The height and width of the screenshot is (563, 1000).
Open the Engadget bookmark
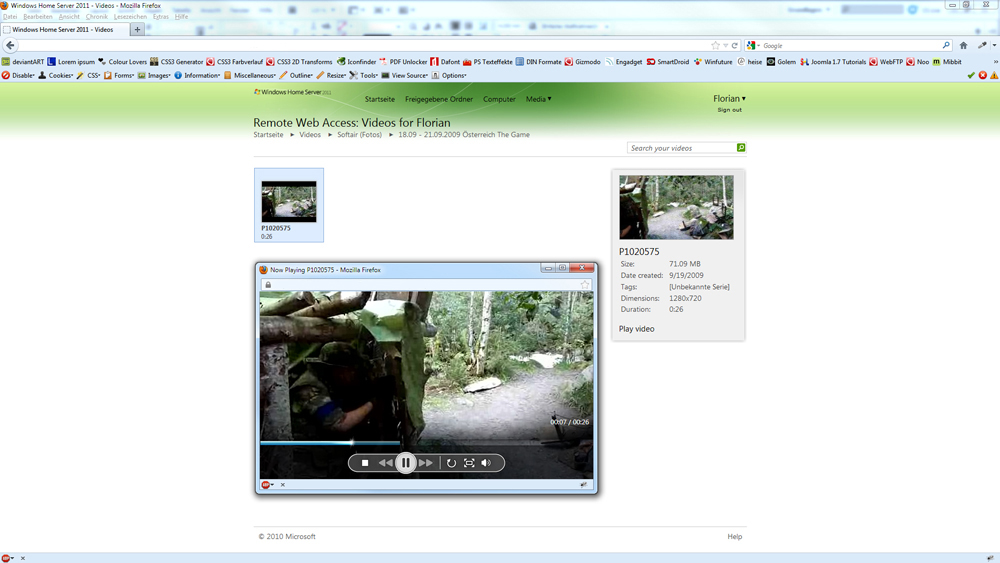[x=623, y=62]
